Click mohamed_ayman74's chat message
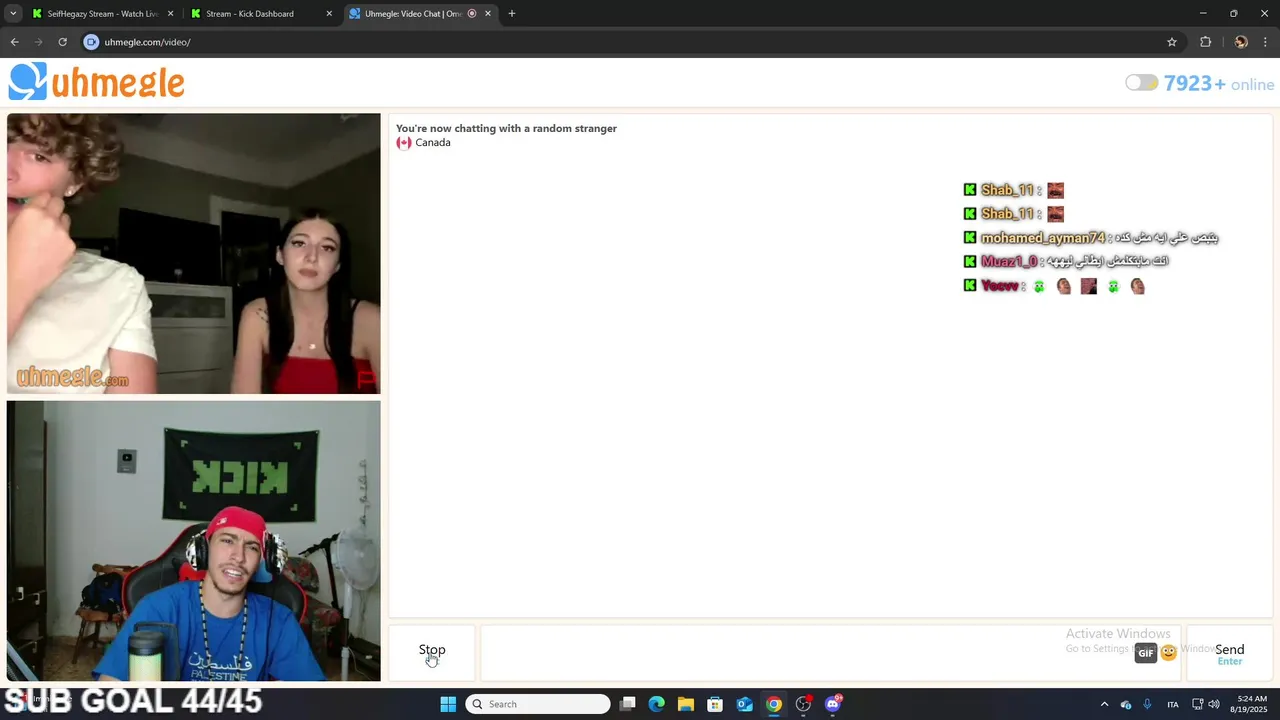Screen dimensions: 1280x720 pos(1091,238)
